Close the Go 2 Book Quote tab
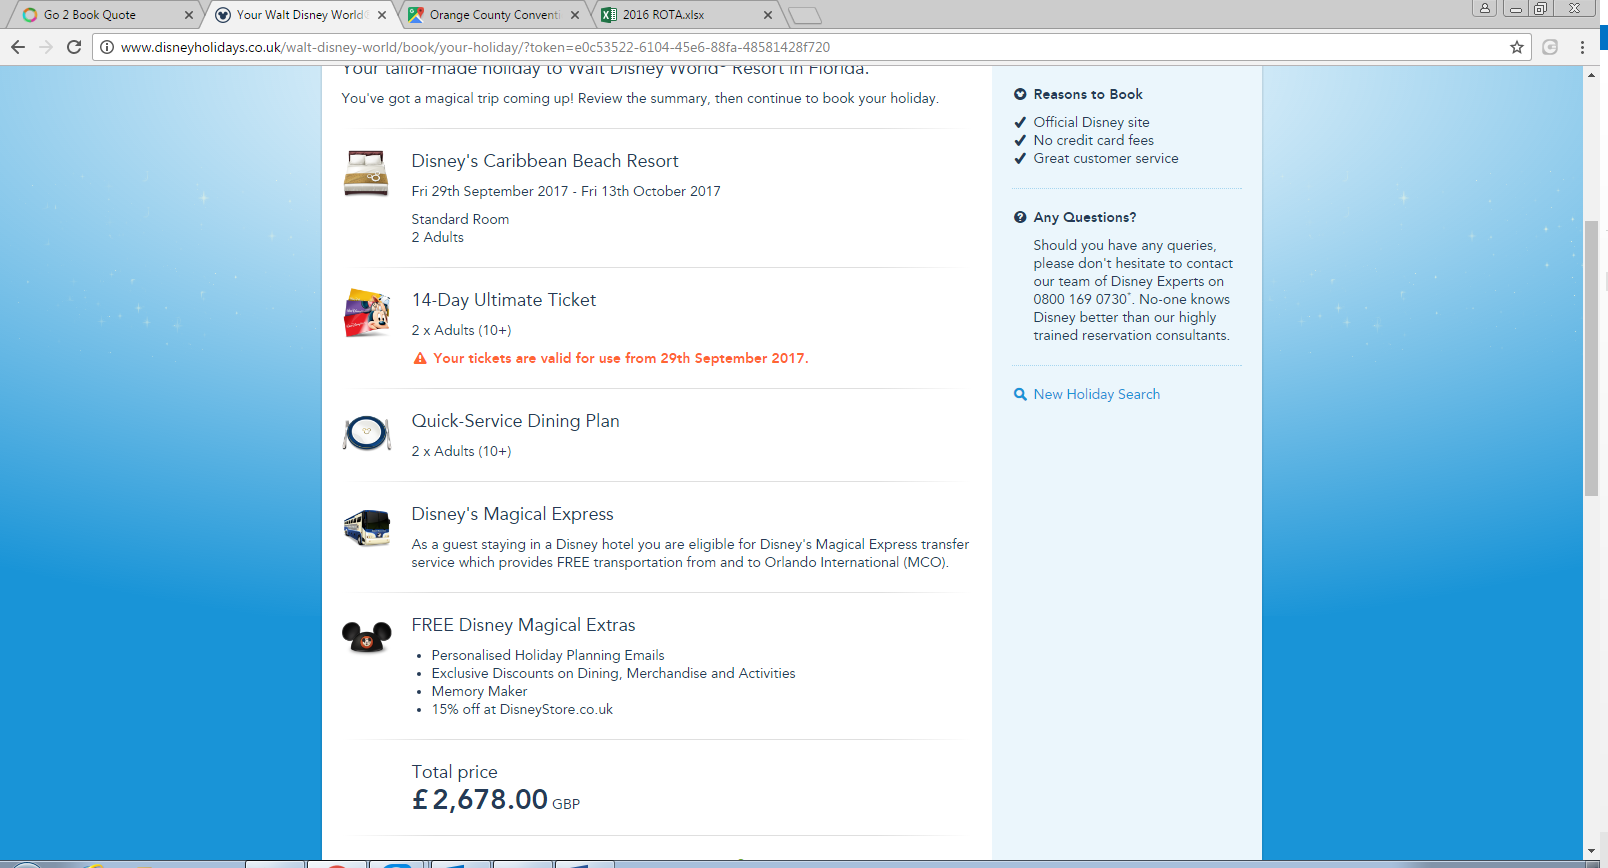 pos(189,15)
